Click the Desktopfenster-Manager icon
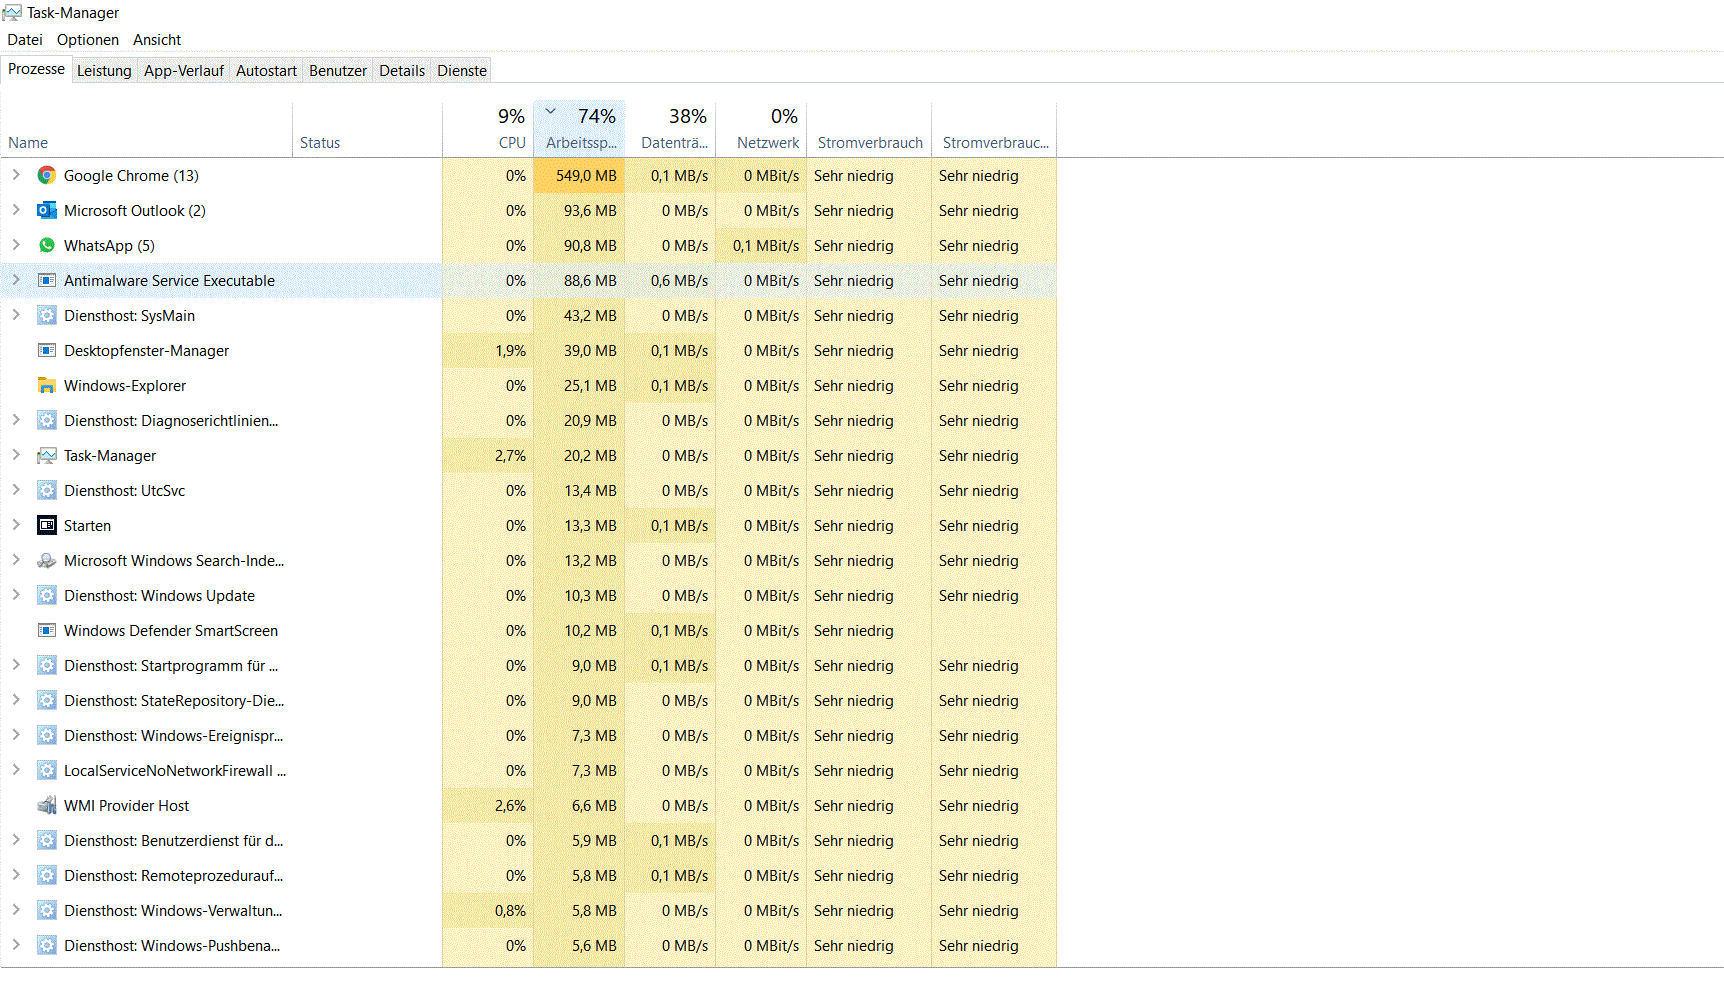This screenshot has width=1724, height=983. [47, 351]
